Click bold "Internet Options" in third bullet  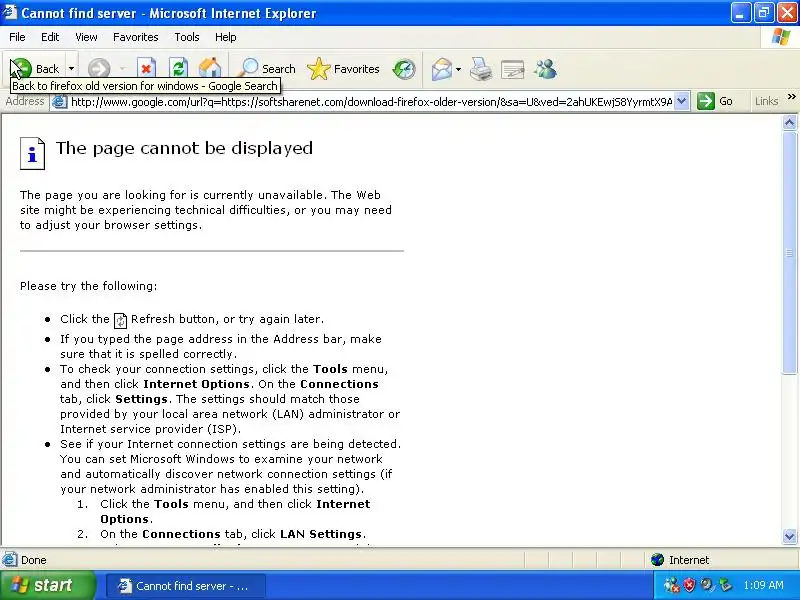[x=196, y=384]
